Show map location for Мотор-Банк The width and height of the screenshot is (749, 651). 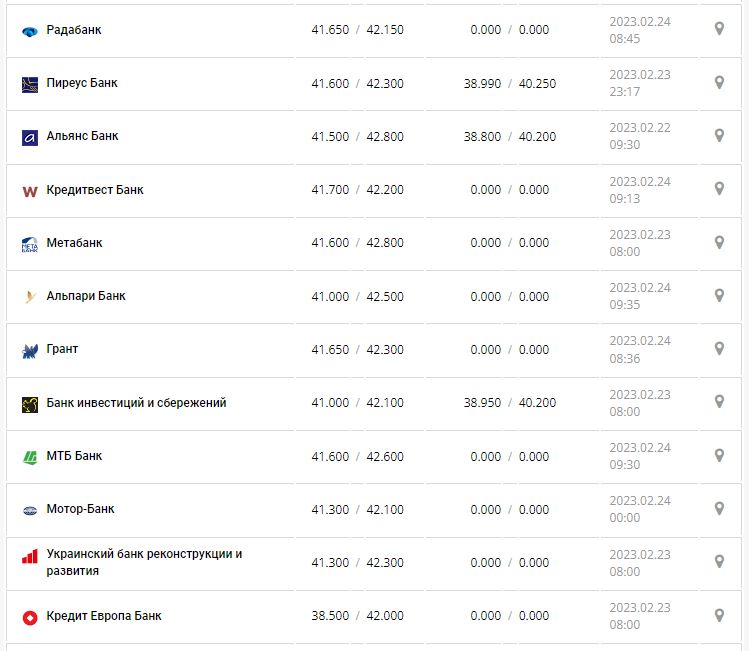tap(718, 508)
